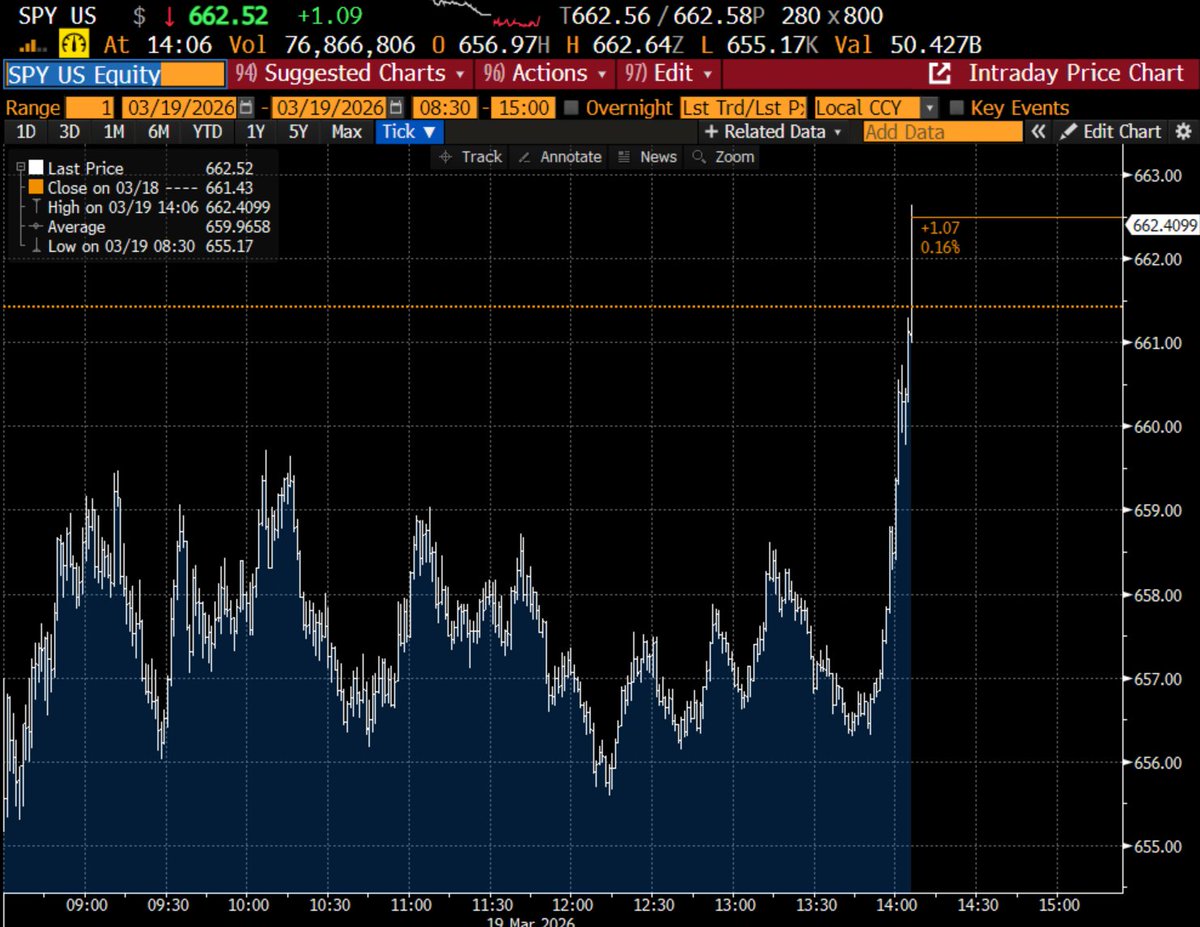Click the 14:00 time axis label
This screenshot has height=927, width=1200.
click(x=897, y=905)
